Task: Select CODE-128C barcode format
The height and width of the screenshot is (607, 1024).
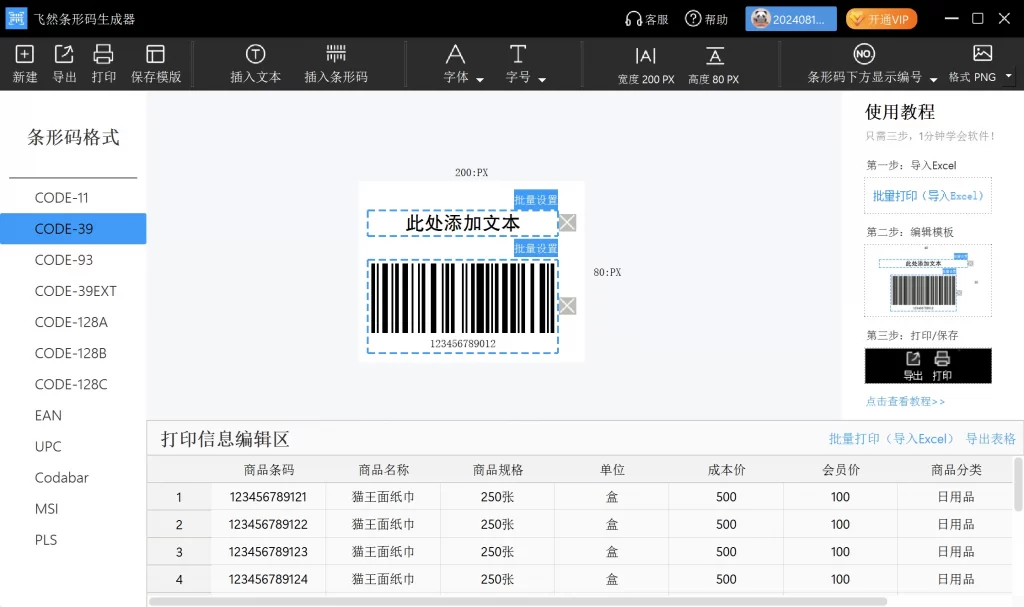Action: coord(73,384)
